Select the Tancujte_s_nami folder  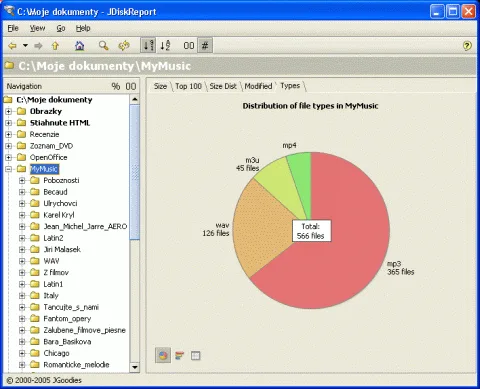pyautogui.click(x=71, y=307)
